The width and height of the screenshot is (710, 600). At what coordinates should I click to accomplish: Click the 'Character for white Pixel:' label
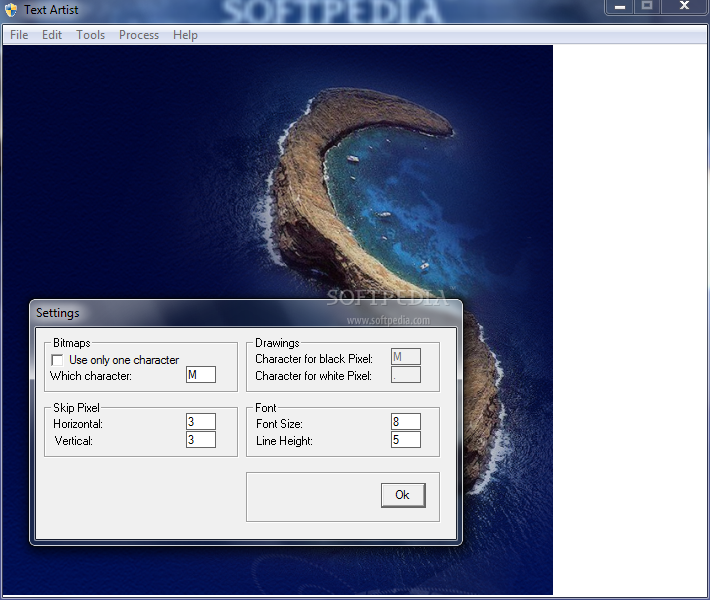[x=313, y=376]
